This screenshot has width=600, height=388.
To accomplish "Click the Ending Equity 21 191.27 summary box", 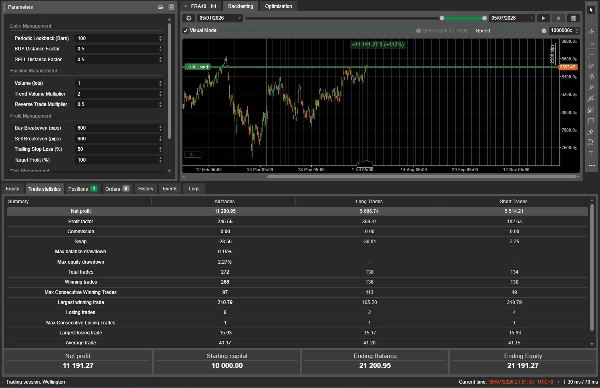I will (x=523, y=361).
